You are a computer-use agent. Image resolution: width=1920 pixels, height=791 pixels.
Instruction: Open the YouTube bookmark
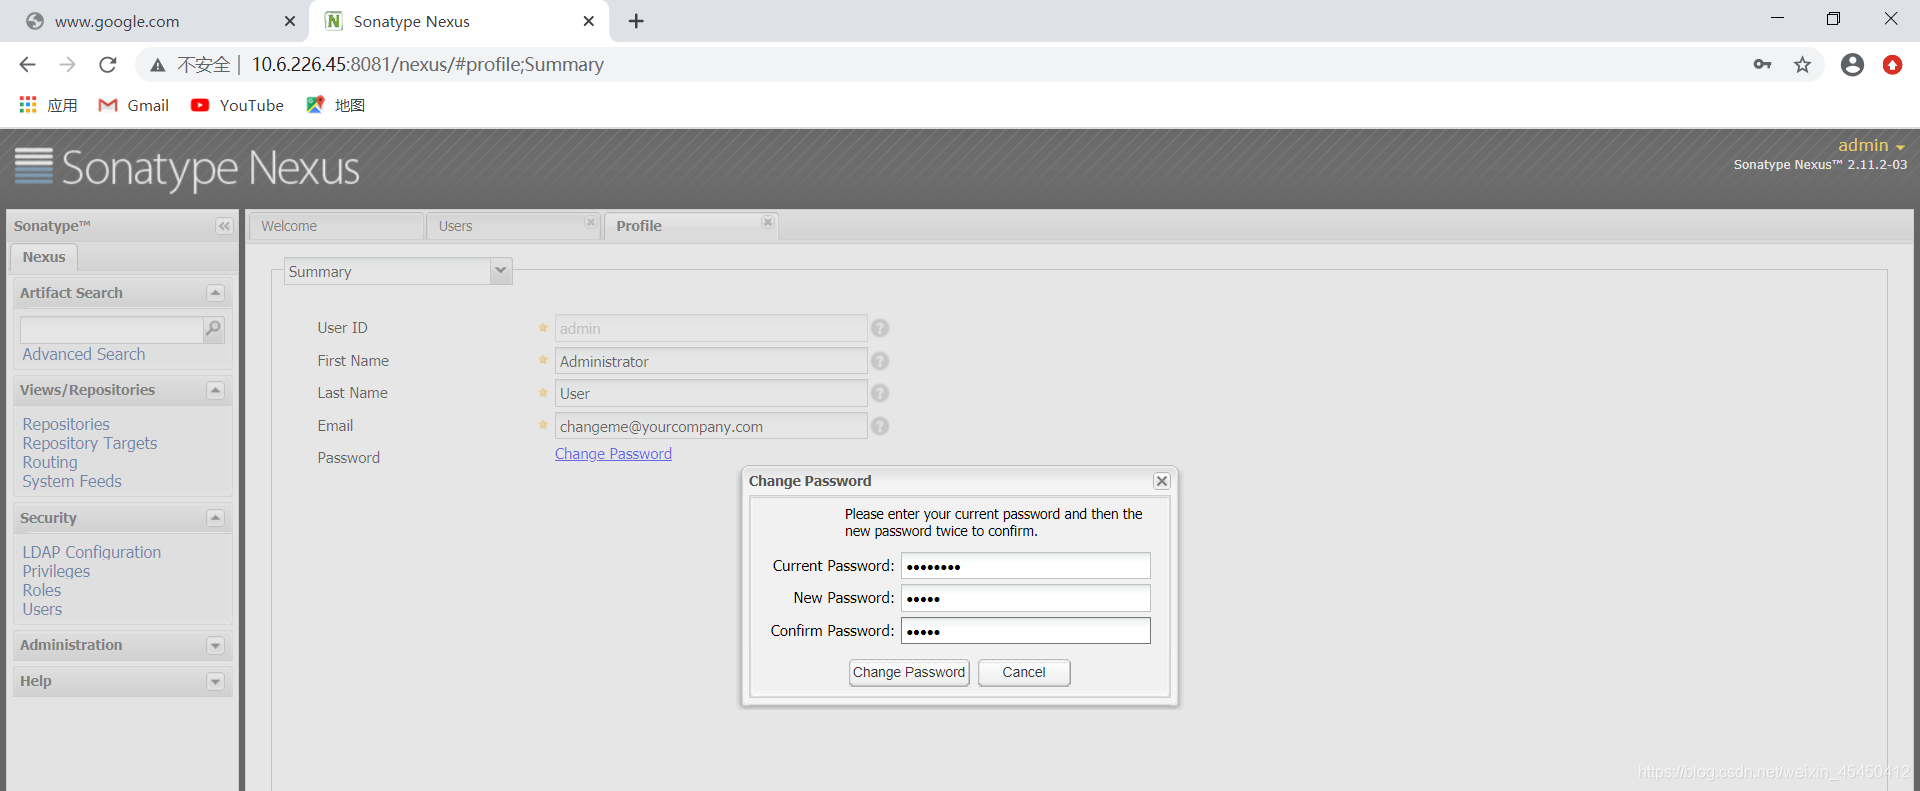(238, 105)
